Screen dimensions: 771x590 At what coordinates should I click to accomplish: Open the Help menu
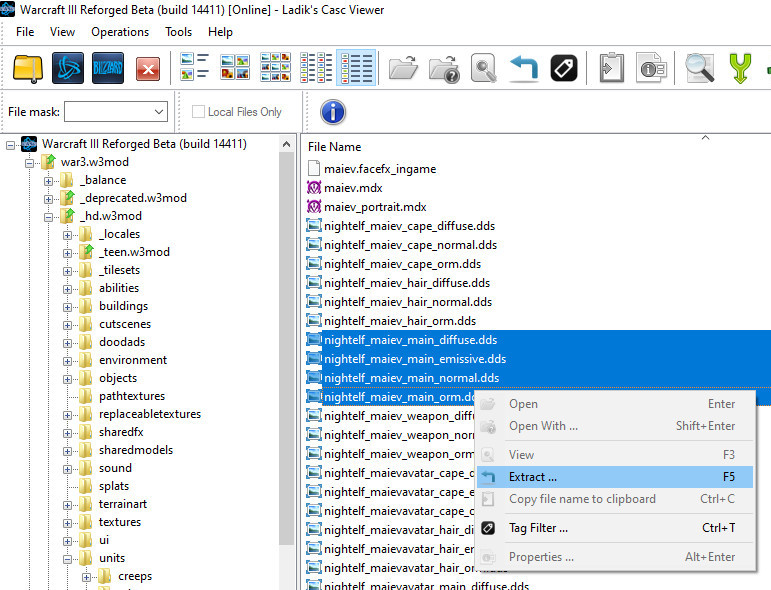220,32
